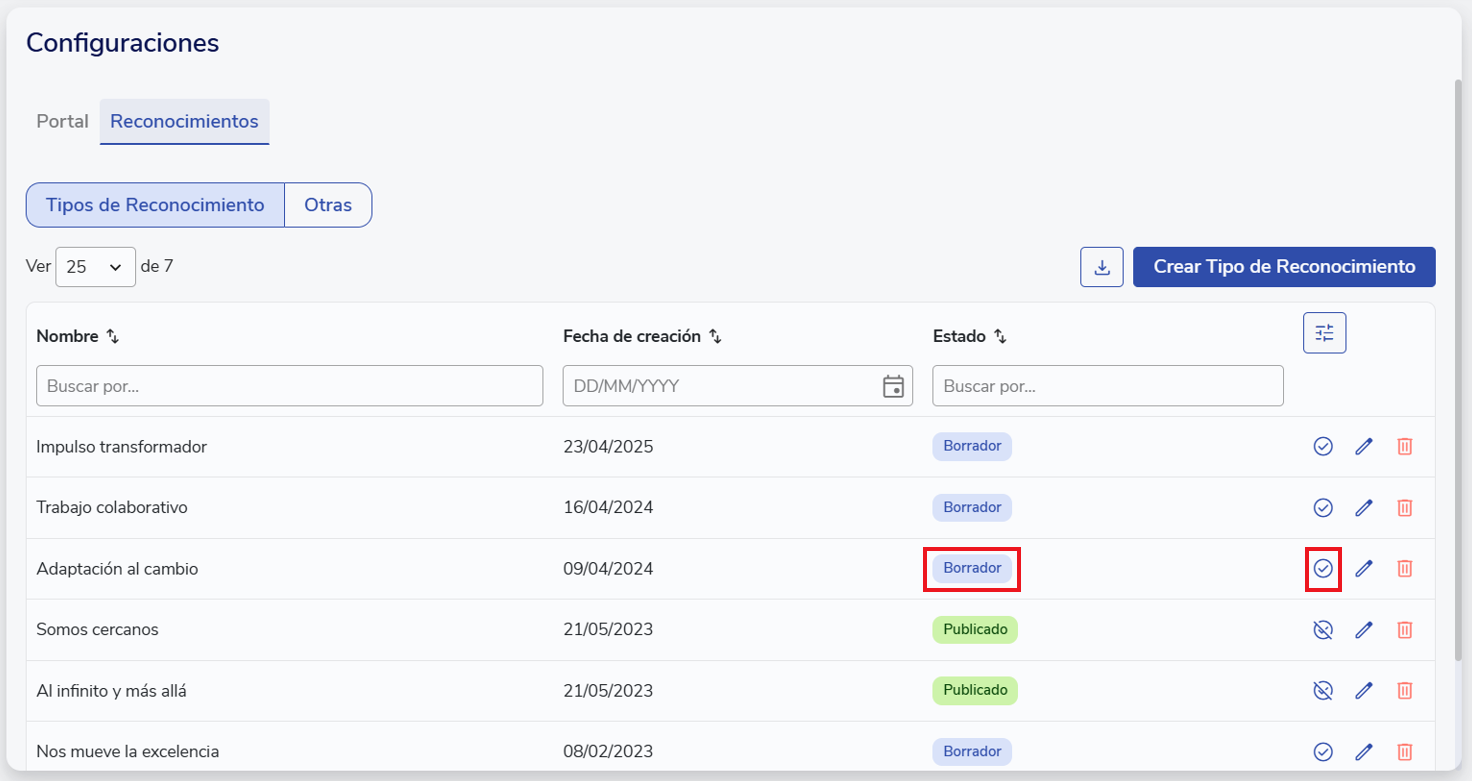Image resolution: width=1472 pixels, height=781 pixels.
Task: Delete the Adaptación al cambio row
Action: [1404, 569]
